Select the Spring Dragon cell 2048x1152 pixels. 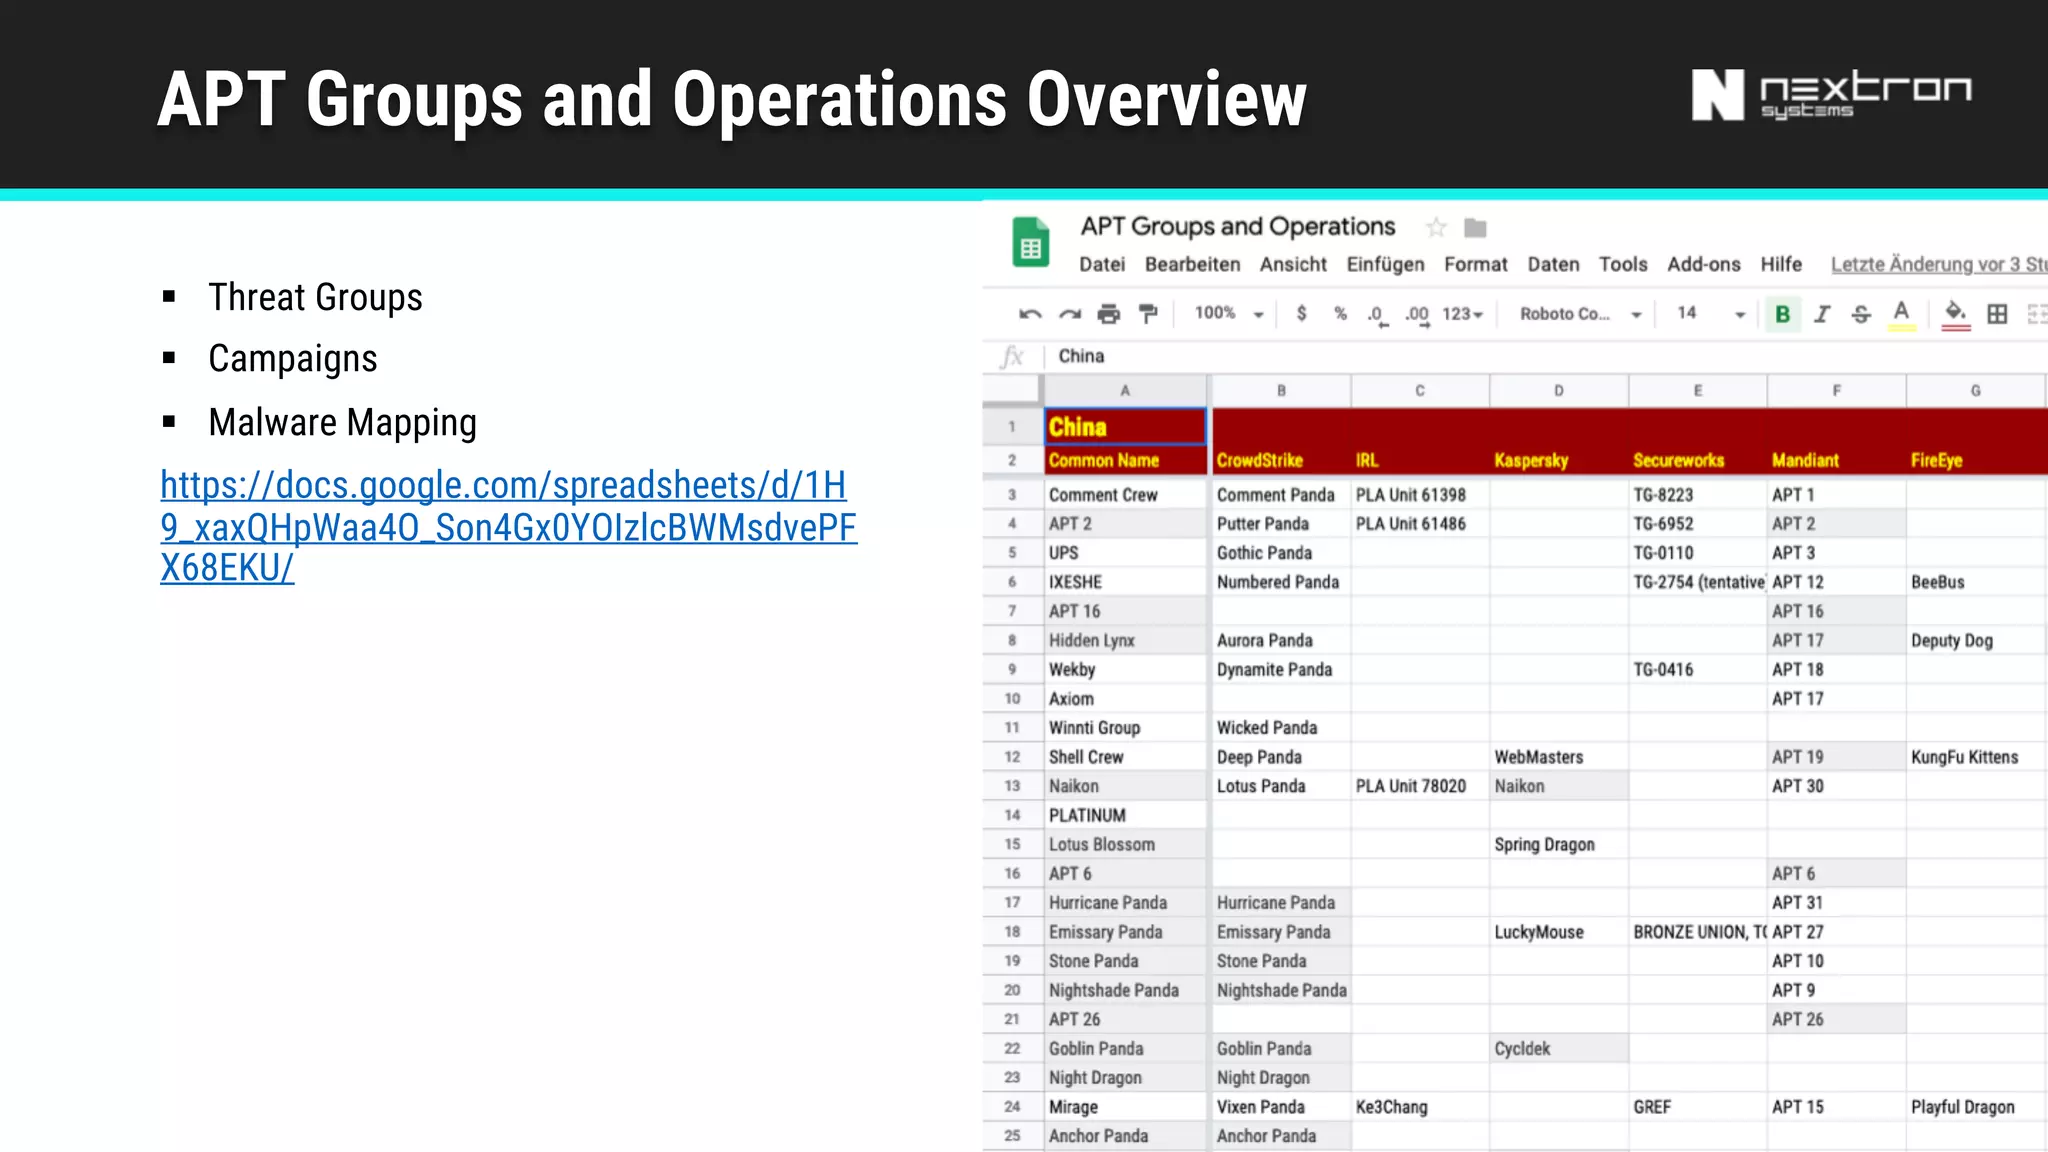(x=1558, y=845)
